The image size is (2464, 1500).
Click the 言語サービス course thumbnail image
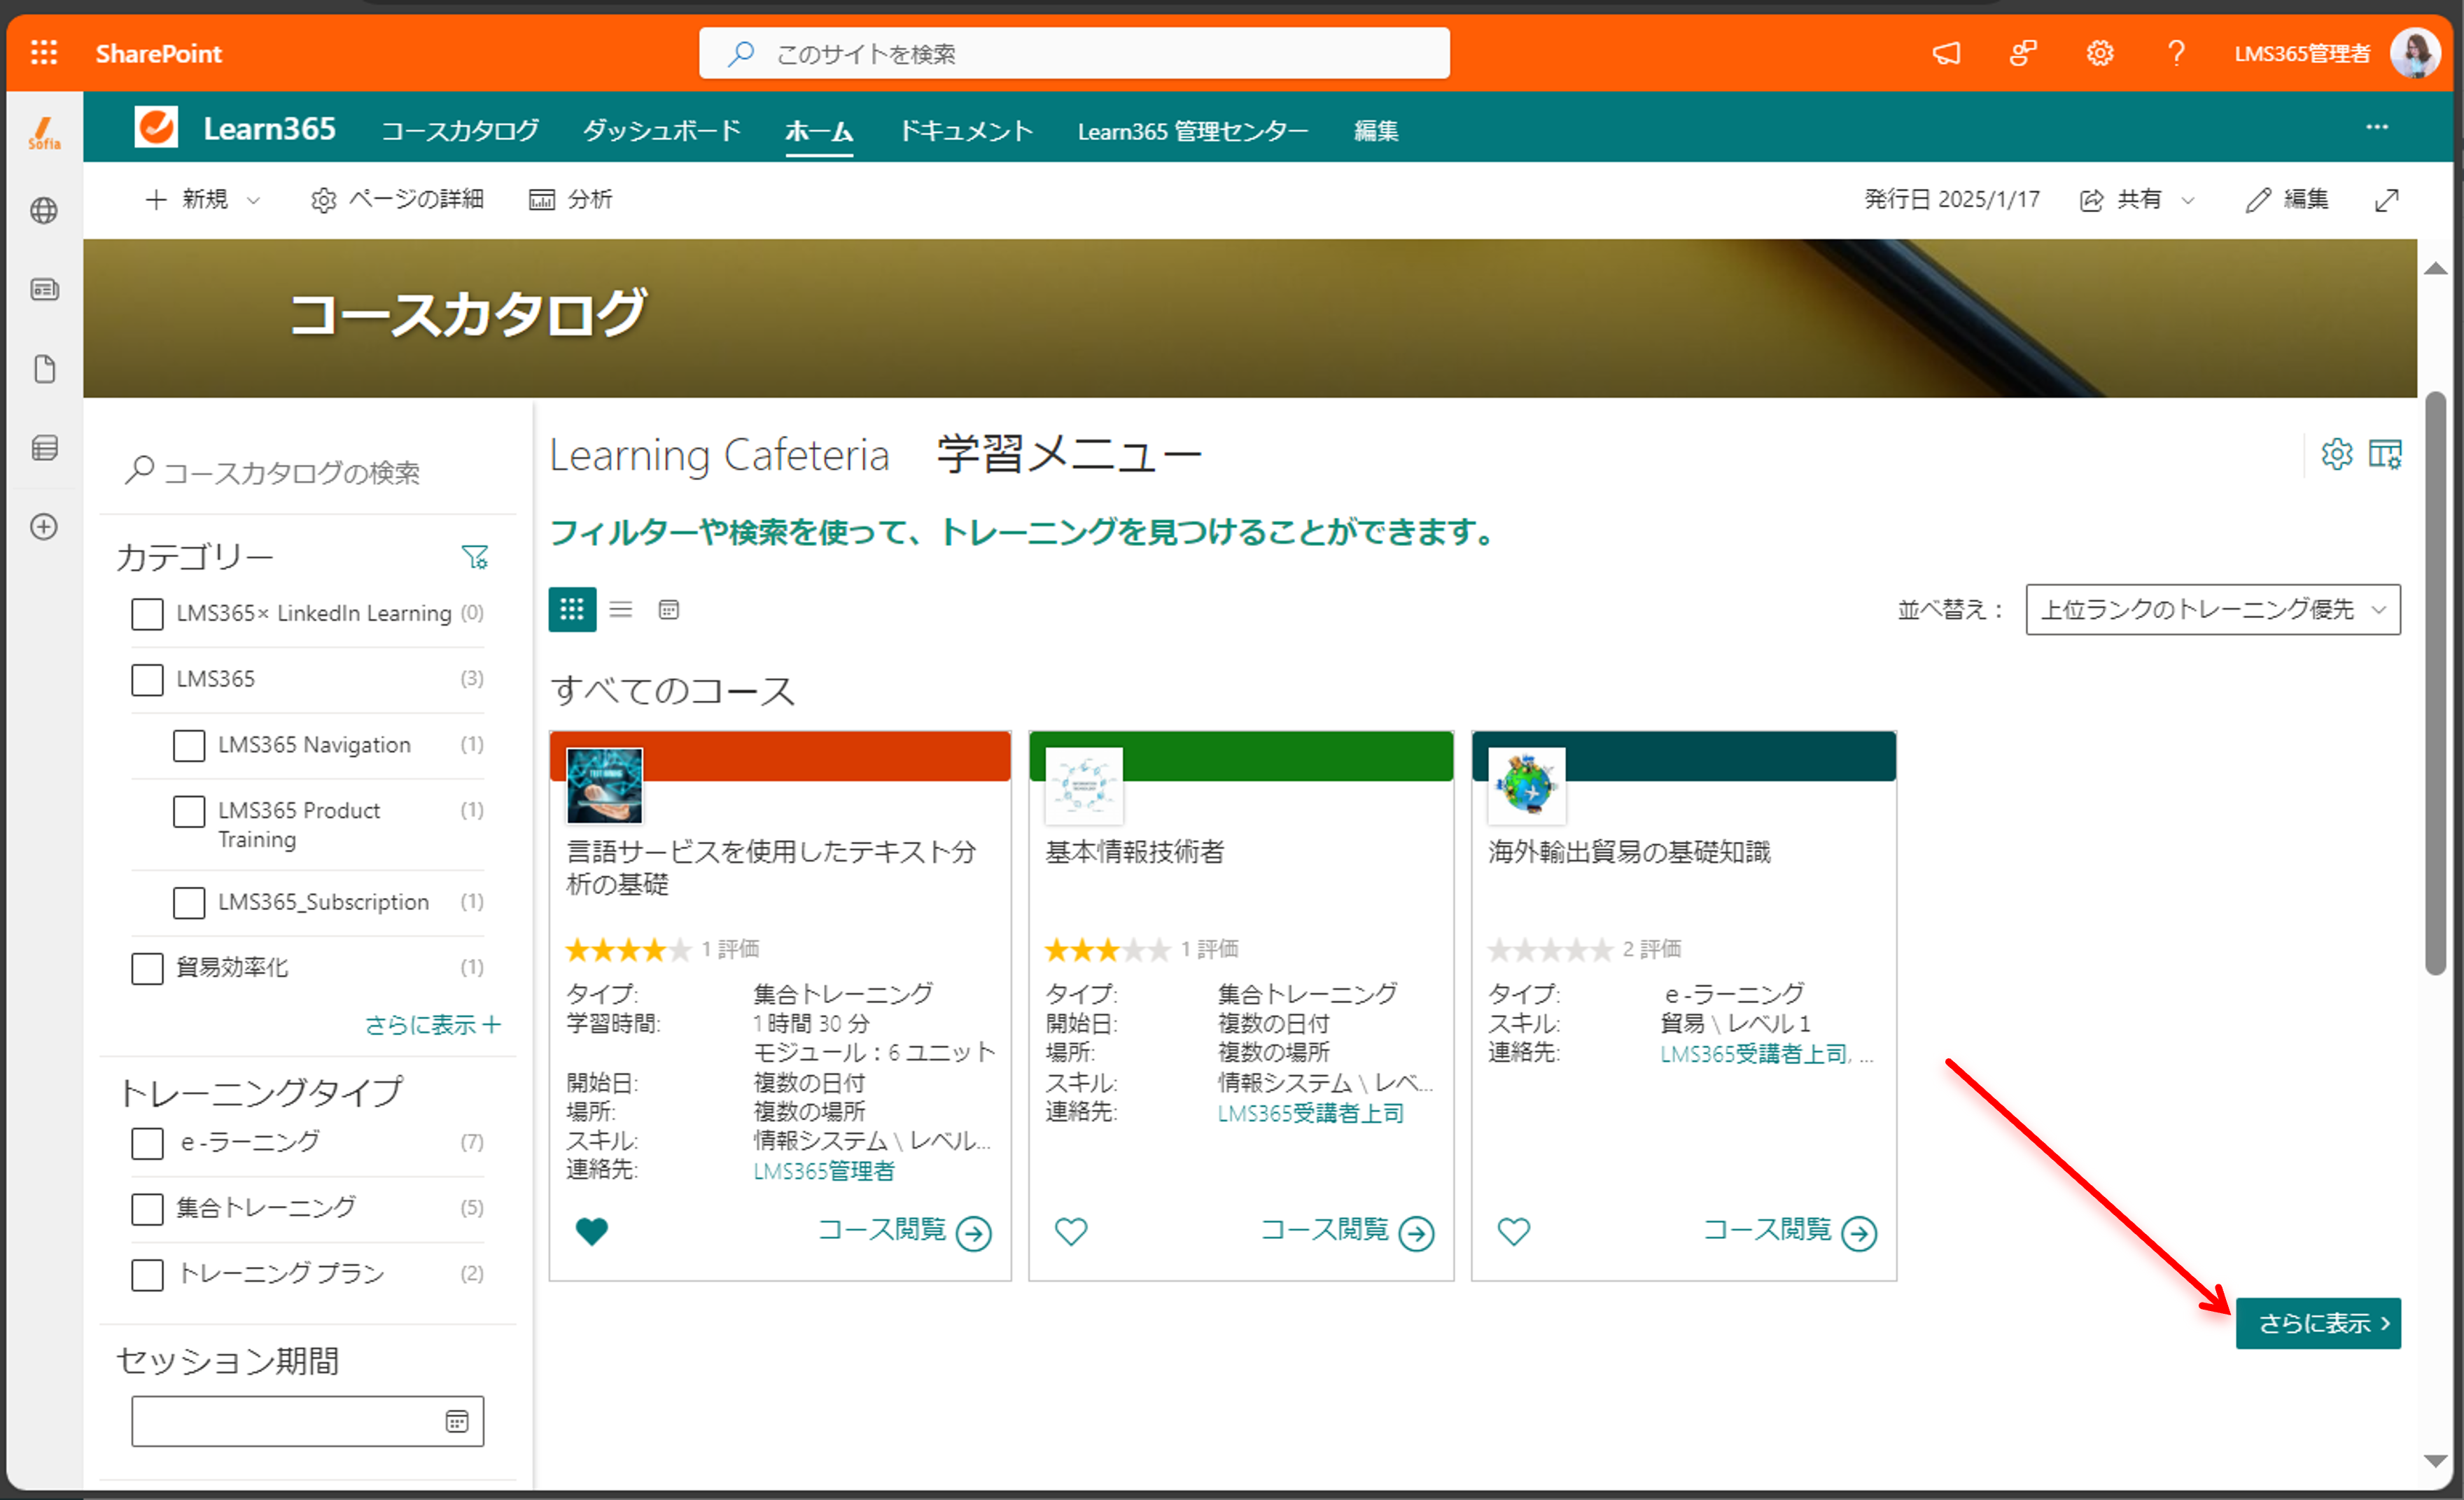604,786
